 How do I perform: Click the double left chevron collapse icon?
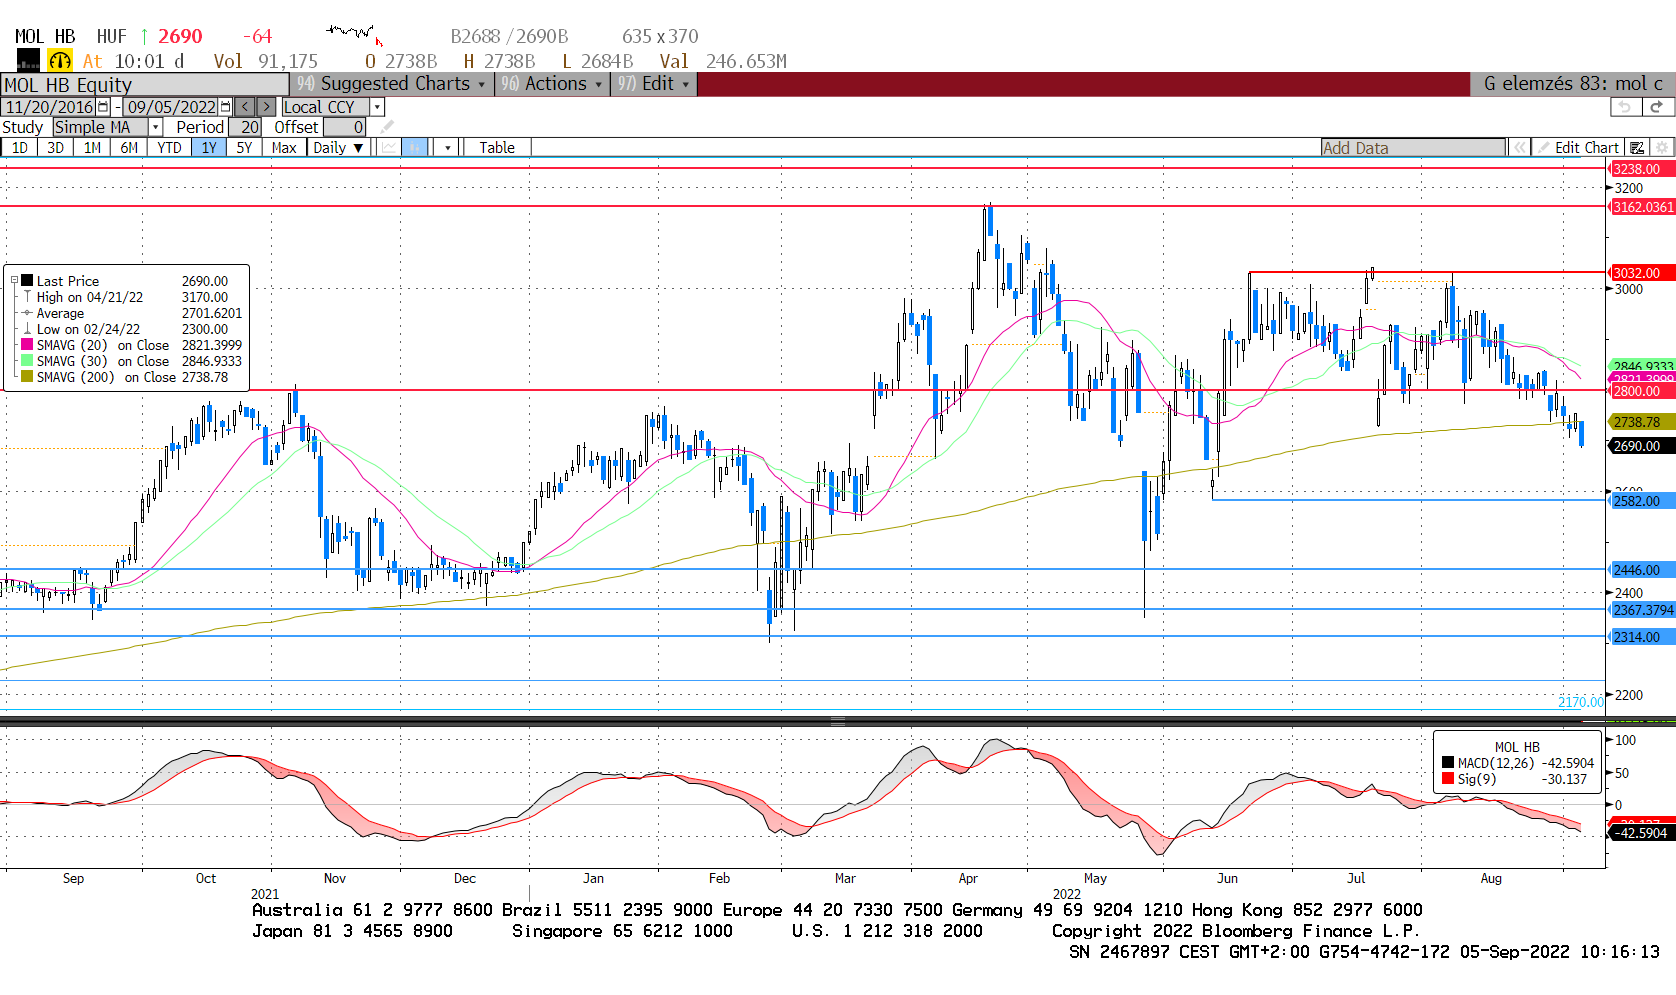tap(1520, 147)
